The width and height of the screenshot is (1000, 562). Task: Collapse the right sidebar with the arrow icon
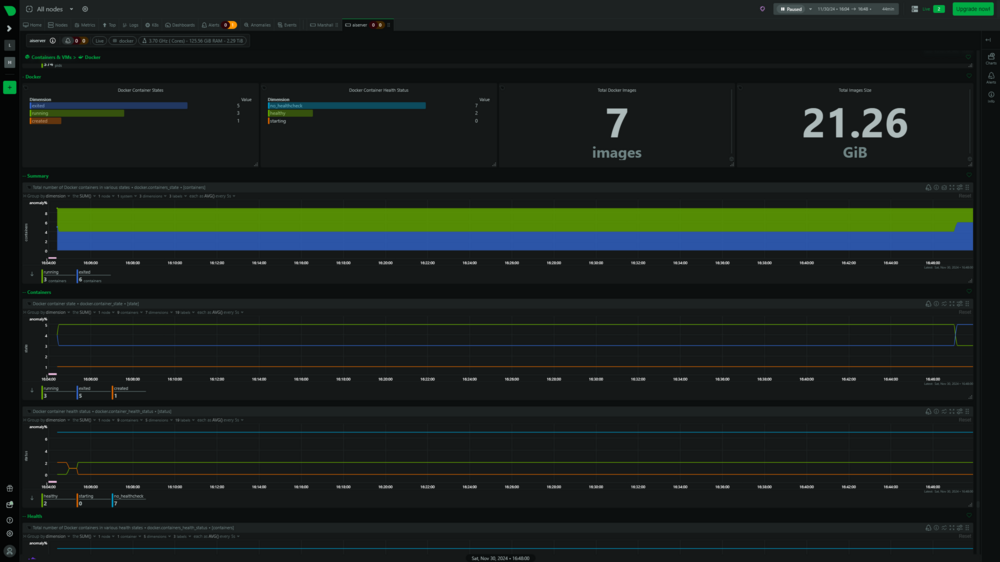989,40
